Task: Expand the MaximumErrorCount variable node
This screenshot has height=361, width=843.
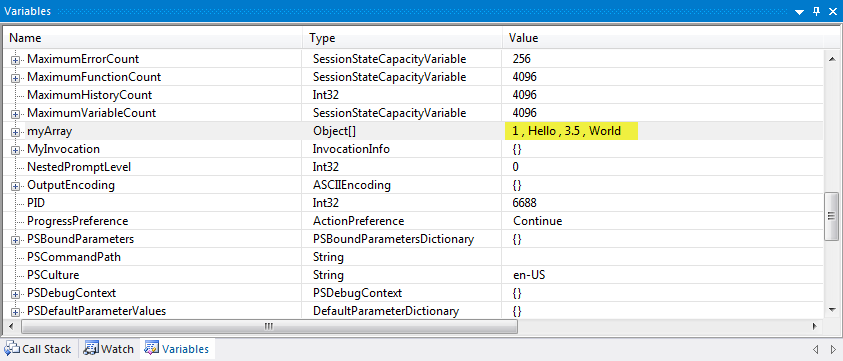Action: point(16,60)
